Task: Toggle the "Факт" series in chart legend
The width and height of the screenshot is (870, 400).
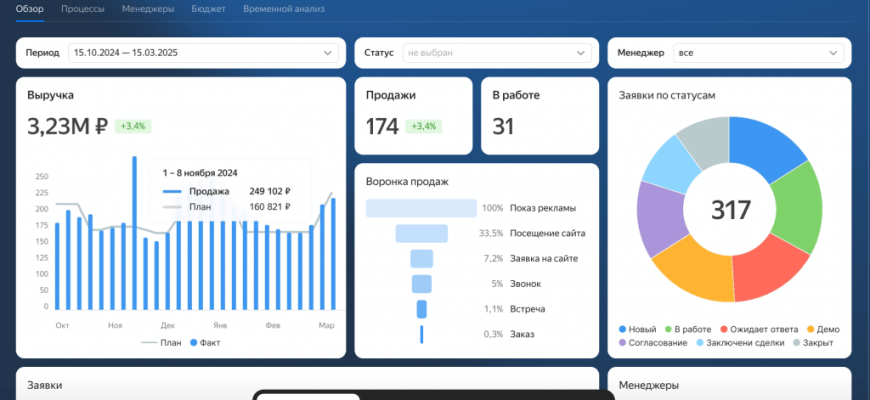Action: coord(206,341)
